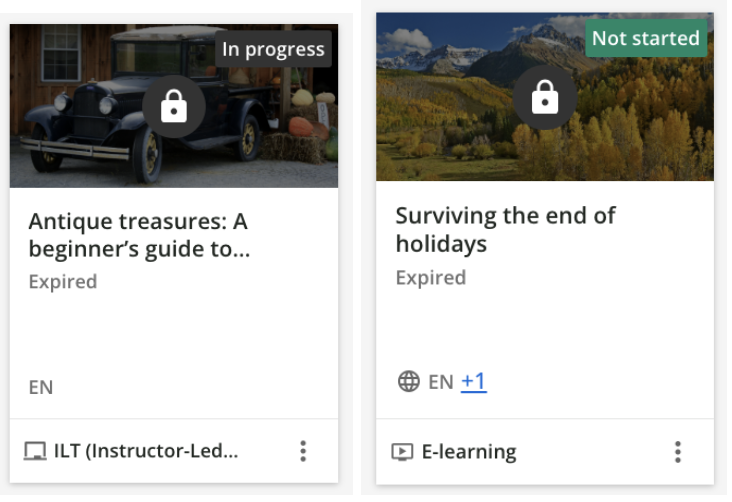The width and height of the screenshot is (732, 502).
Task: Click the lock icon on the mountain image
Action: pos(545,97)
